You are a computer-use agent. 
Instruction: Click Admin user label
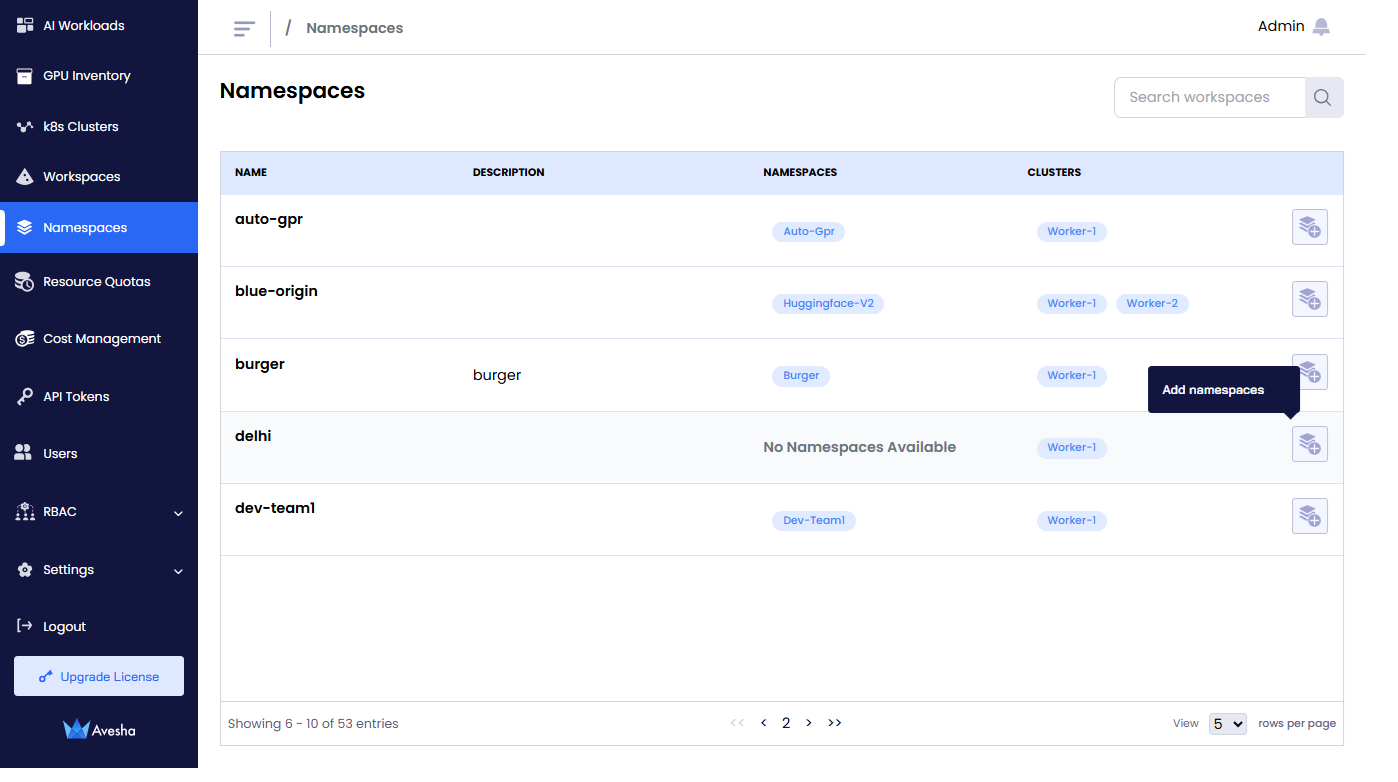click(x=1281, y=27)
